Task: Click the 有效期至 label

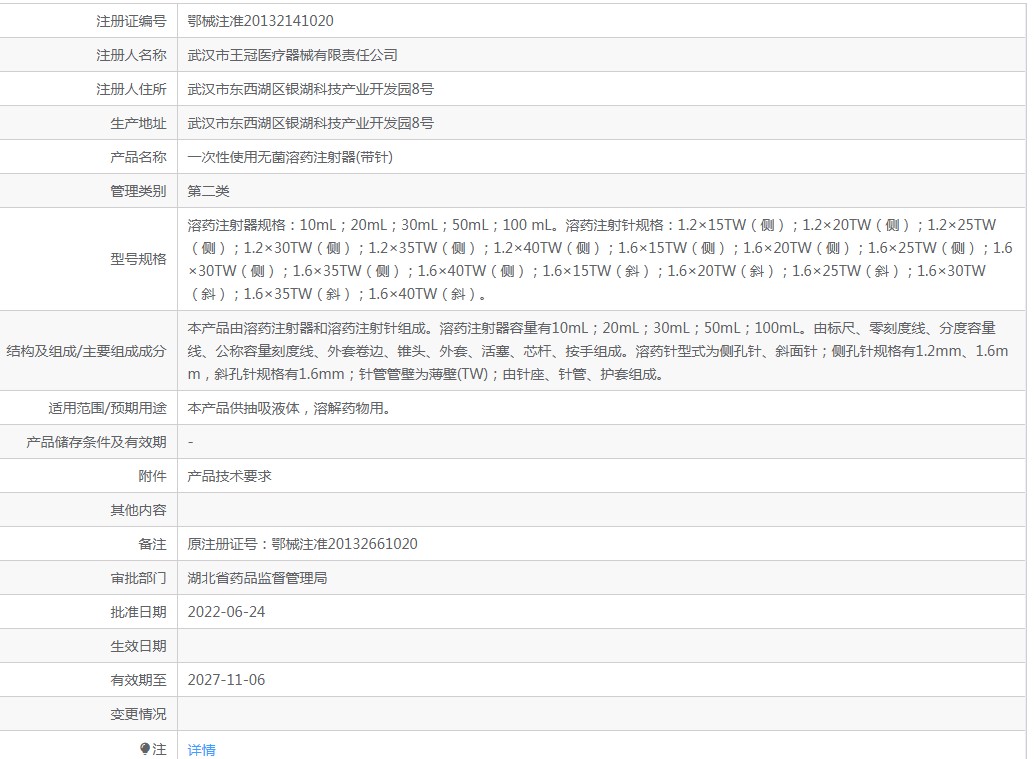Action: (139, 680)
